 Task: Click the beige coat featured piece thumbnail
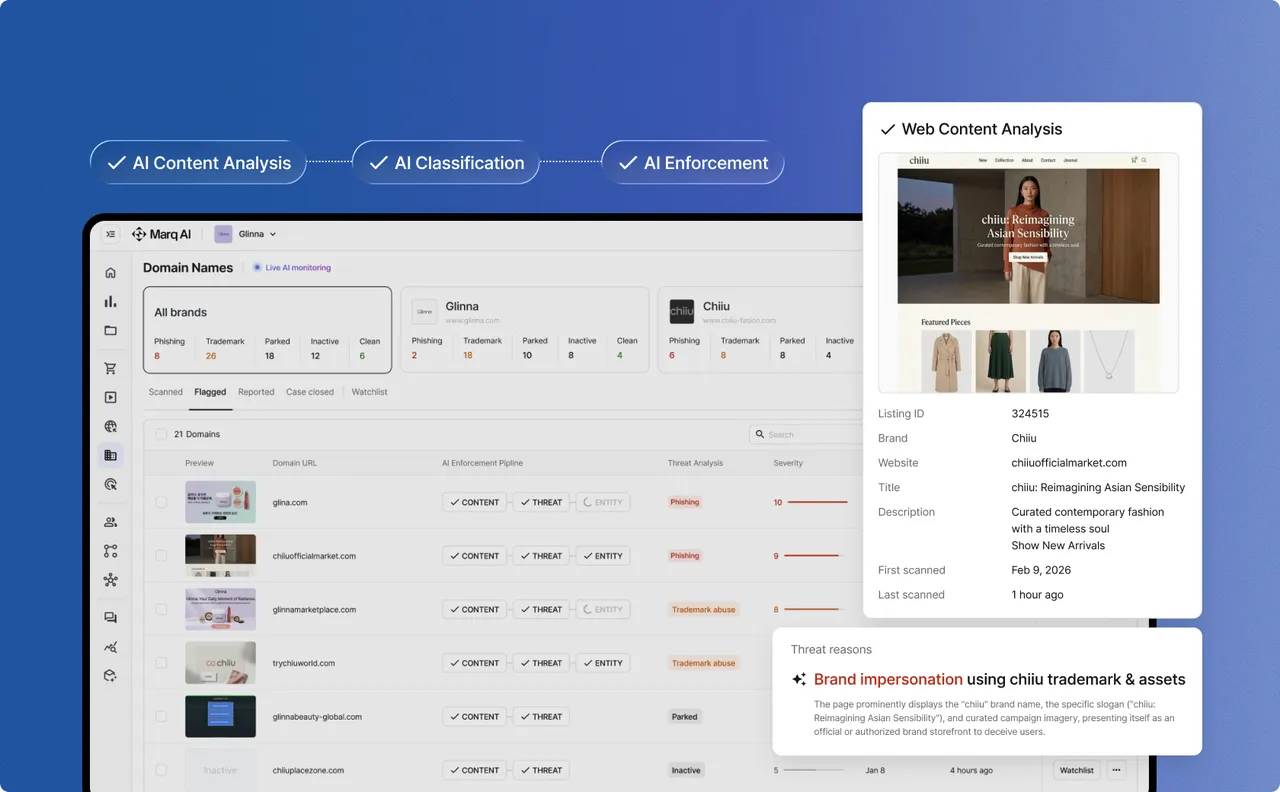[946, 361]
